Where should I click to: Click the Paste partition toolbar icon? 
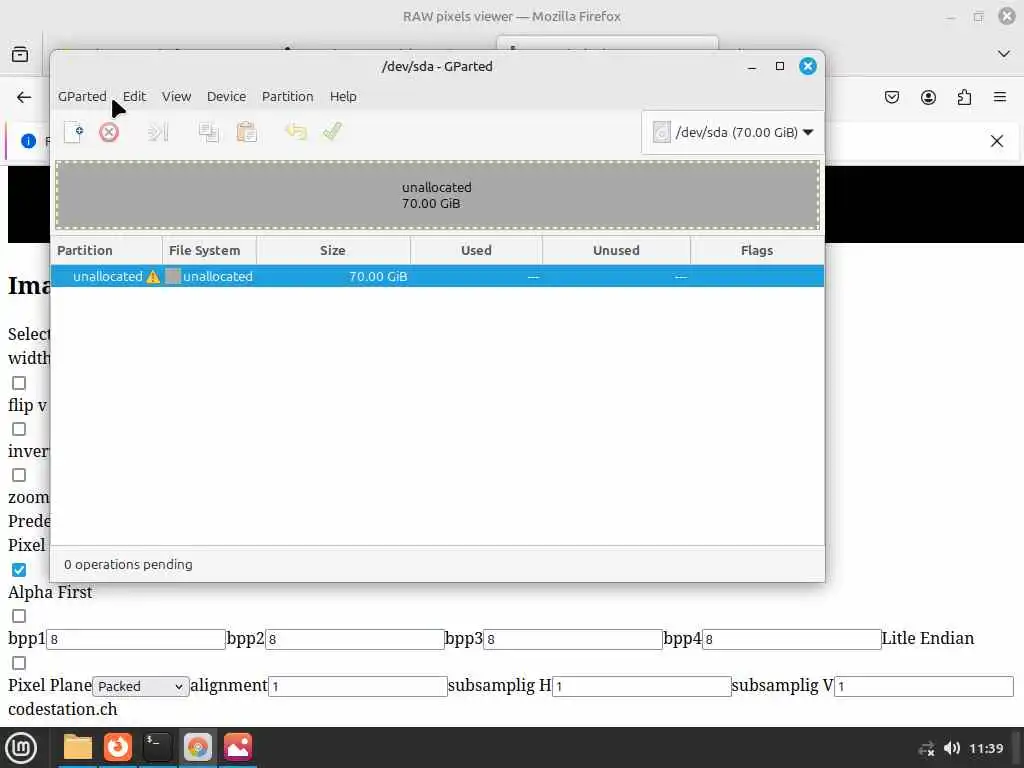pos(246,133)
